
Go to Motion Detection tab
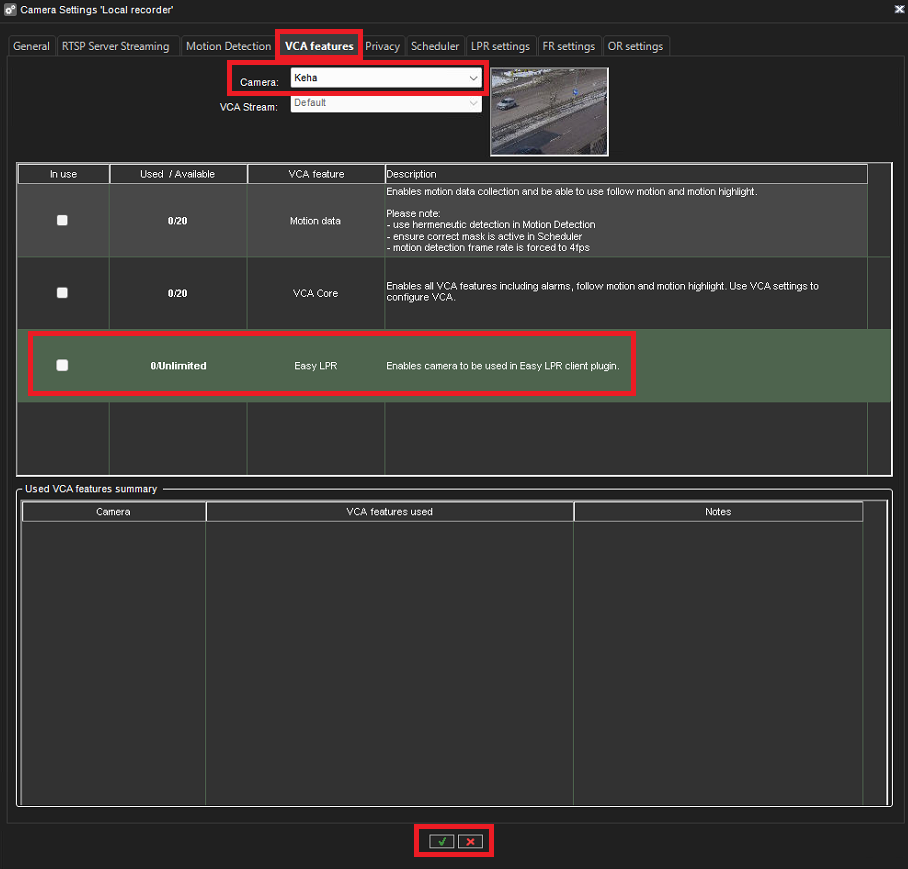coord(228,46)
